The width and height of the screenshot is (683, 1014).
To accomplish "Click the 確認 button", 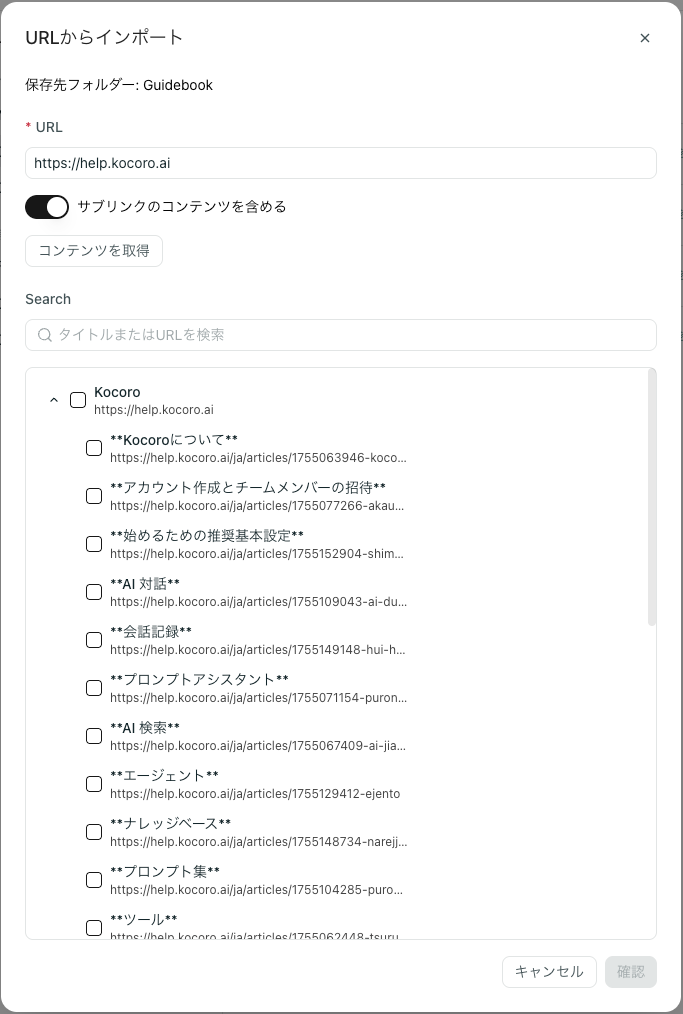I will 631,972.
